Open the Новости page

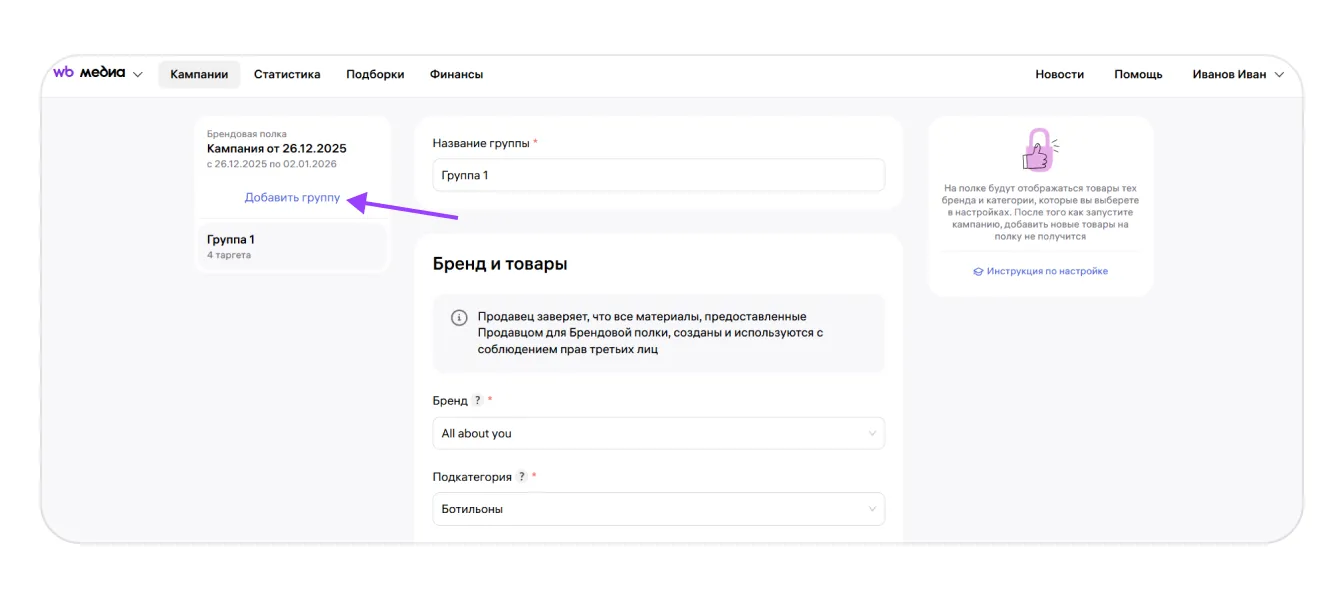point(1060,75)
